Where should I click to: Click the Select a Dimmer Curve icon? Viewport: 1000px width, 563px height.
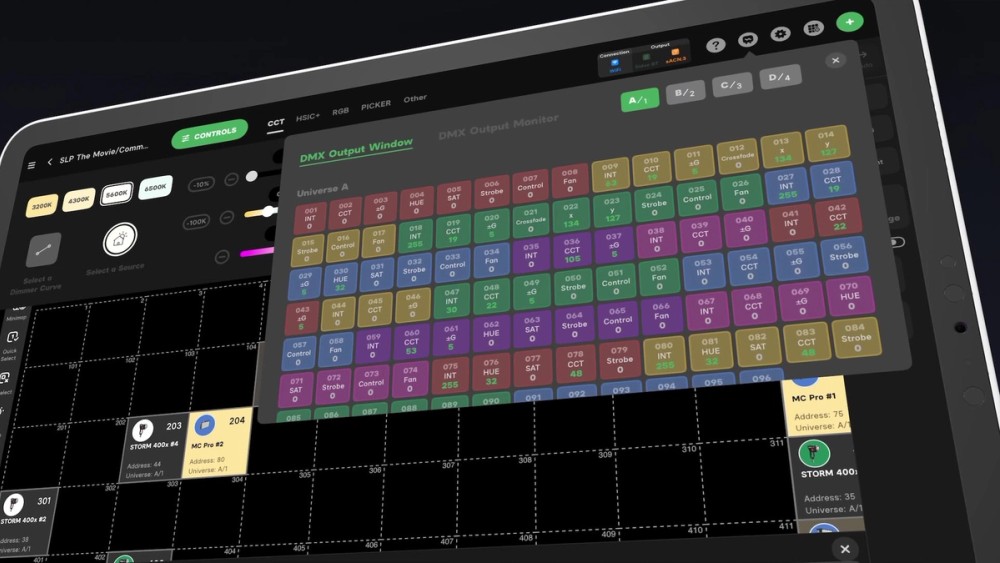click(43, 250)
